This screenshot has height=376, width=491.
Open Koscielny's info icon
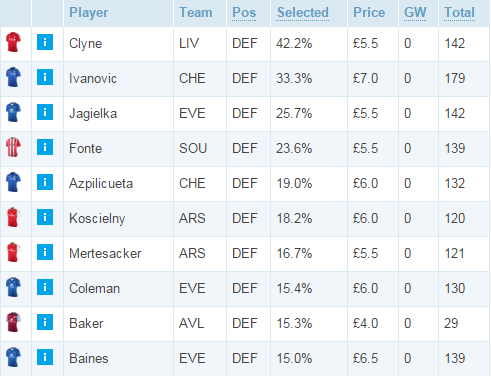[45, 217]
